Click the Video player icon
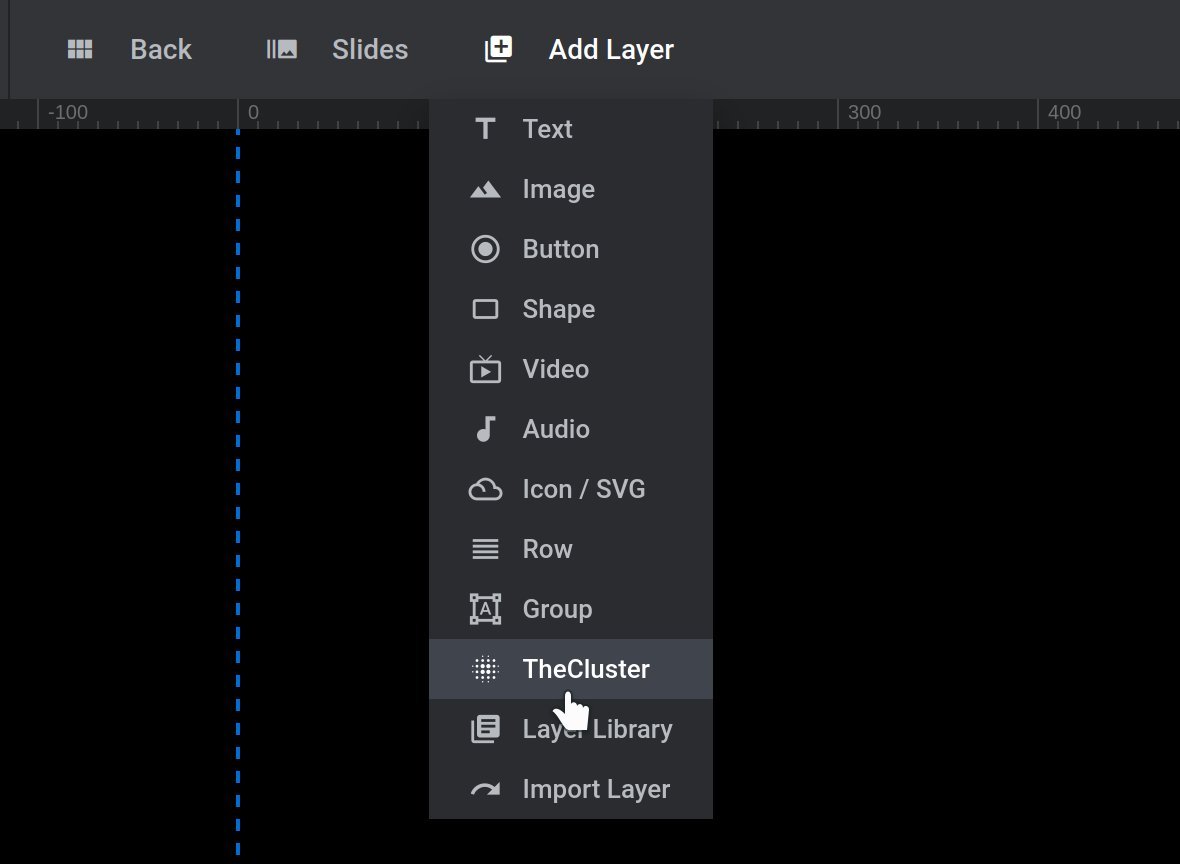 pos(485,369)
